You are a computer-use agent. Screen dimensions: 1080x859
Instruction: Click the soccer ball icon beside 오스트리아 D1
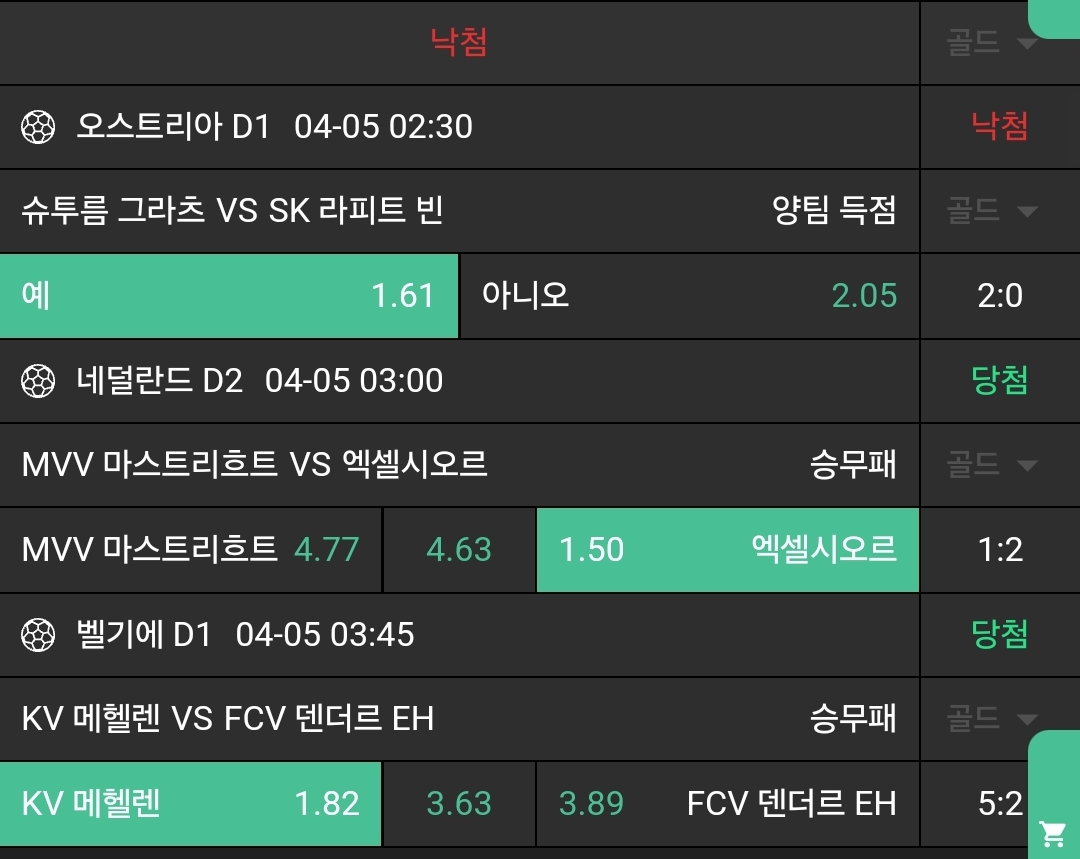click(x=38, y=127)
